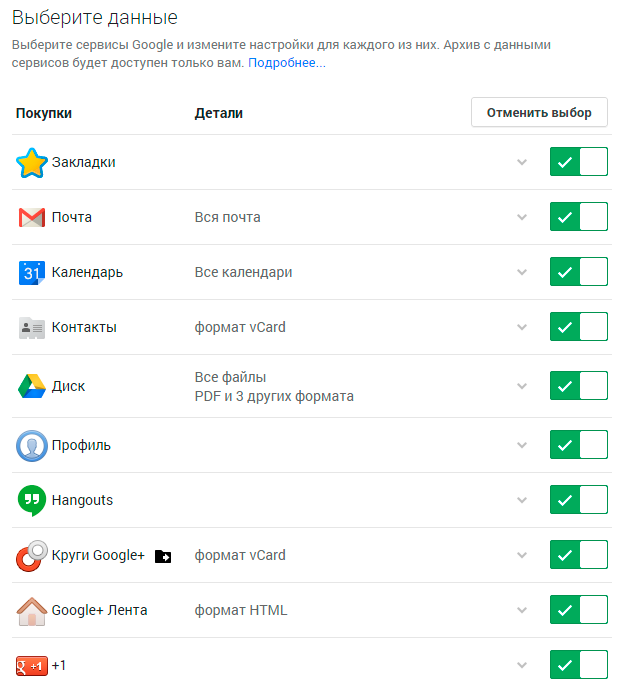
Task: Click the Gmail envelope icon
Action: [x=32, y=217]
